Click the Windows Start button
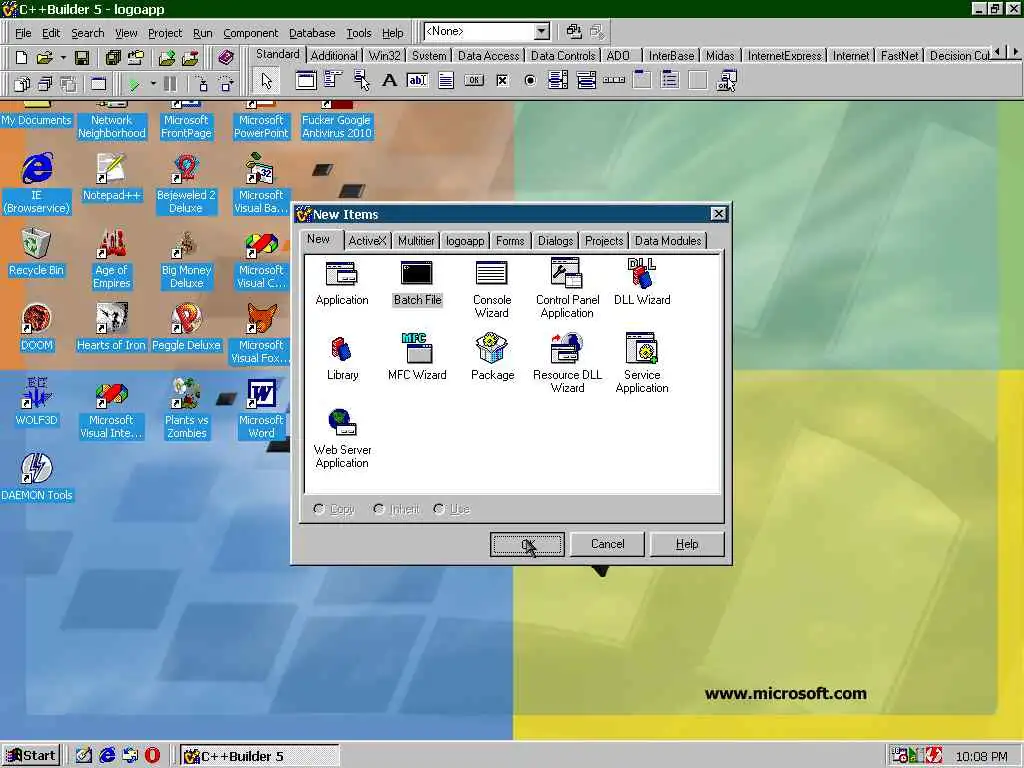1024x768 pixels. (x=31, y=756)
